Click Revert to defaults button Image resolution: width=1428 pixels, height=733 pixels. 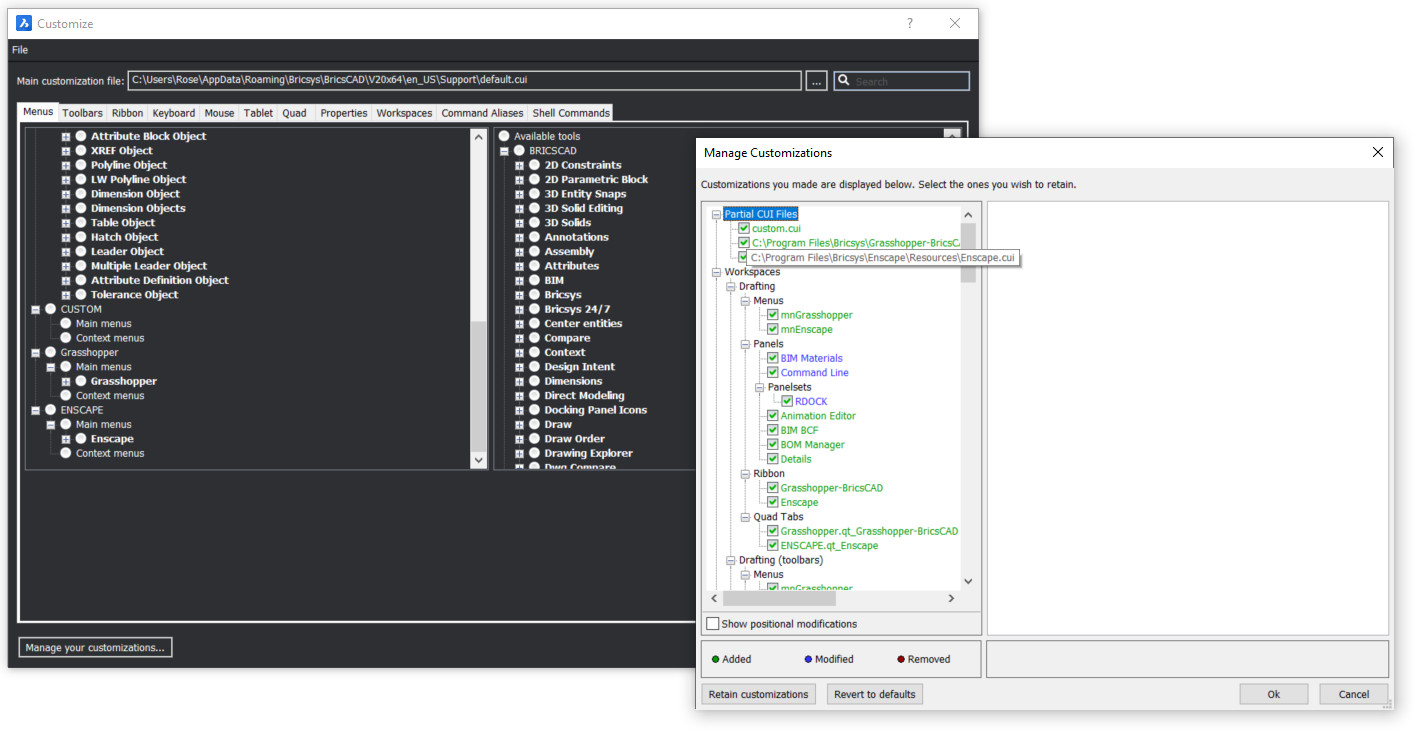[875, 694]
